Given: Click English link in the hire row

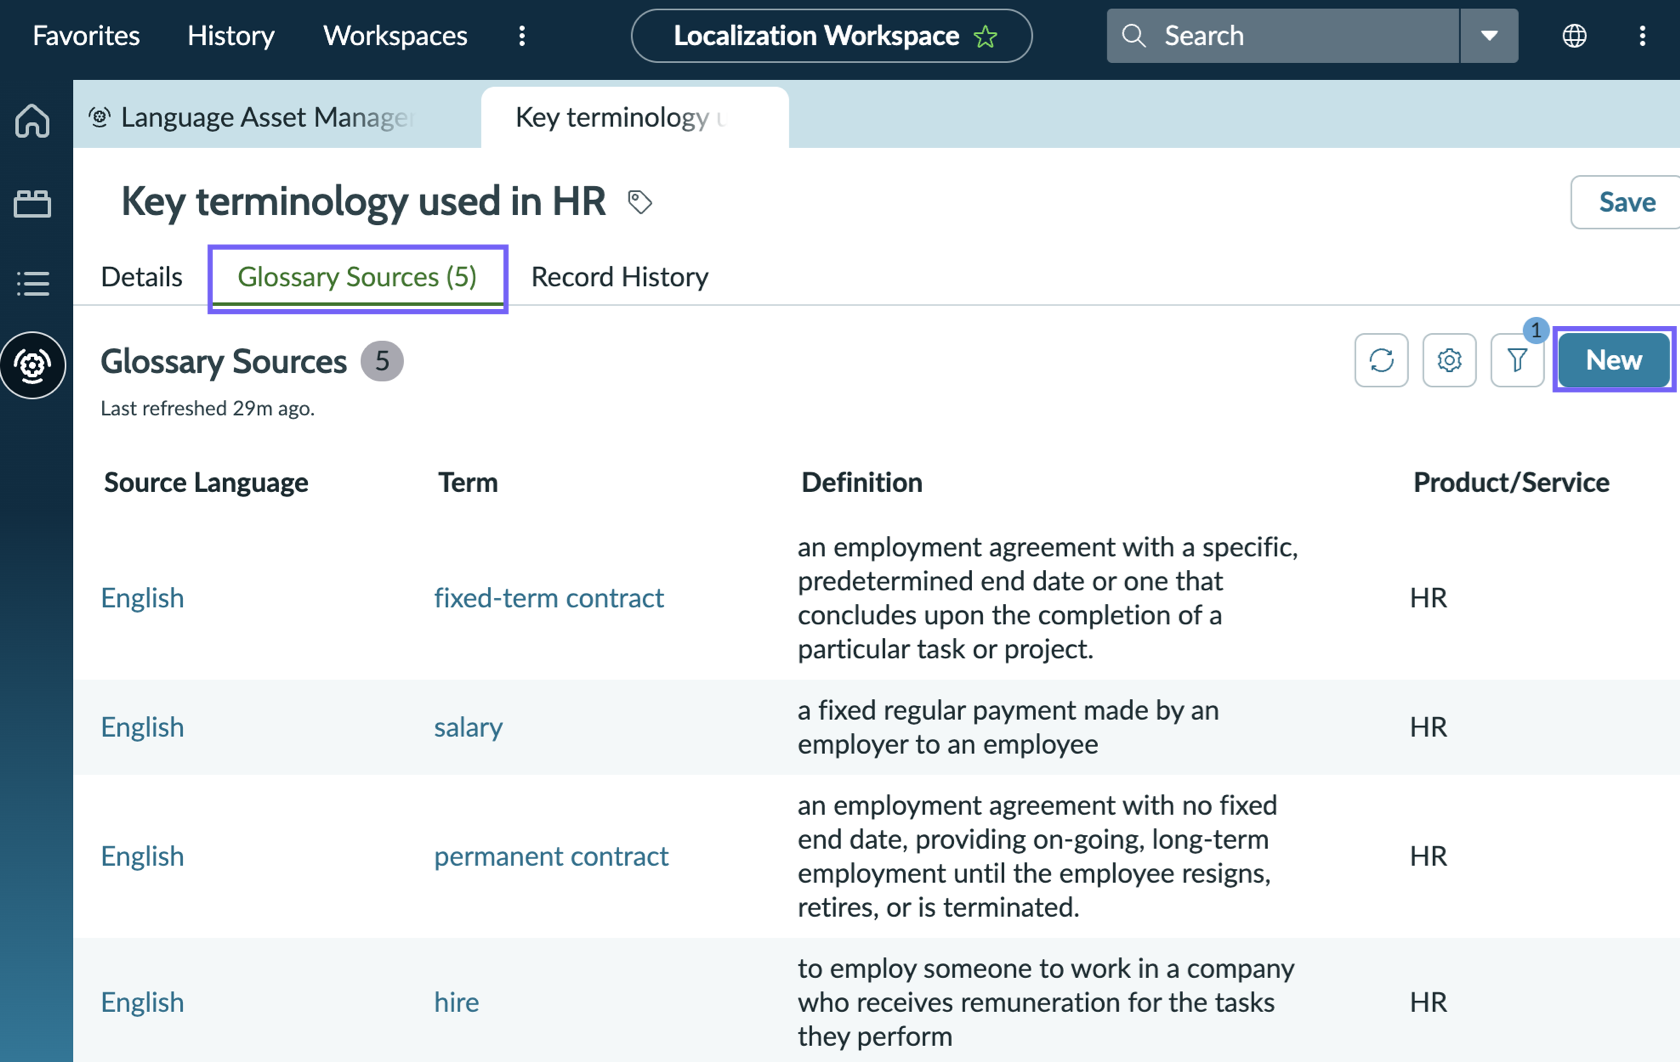Looking at the screenshot, I should [x=142, y=1002].
